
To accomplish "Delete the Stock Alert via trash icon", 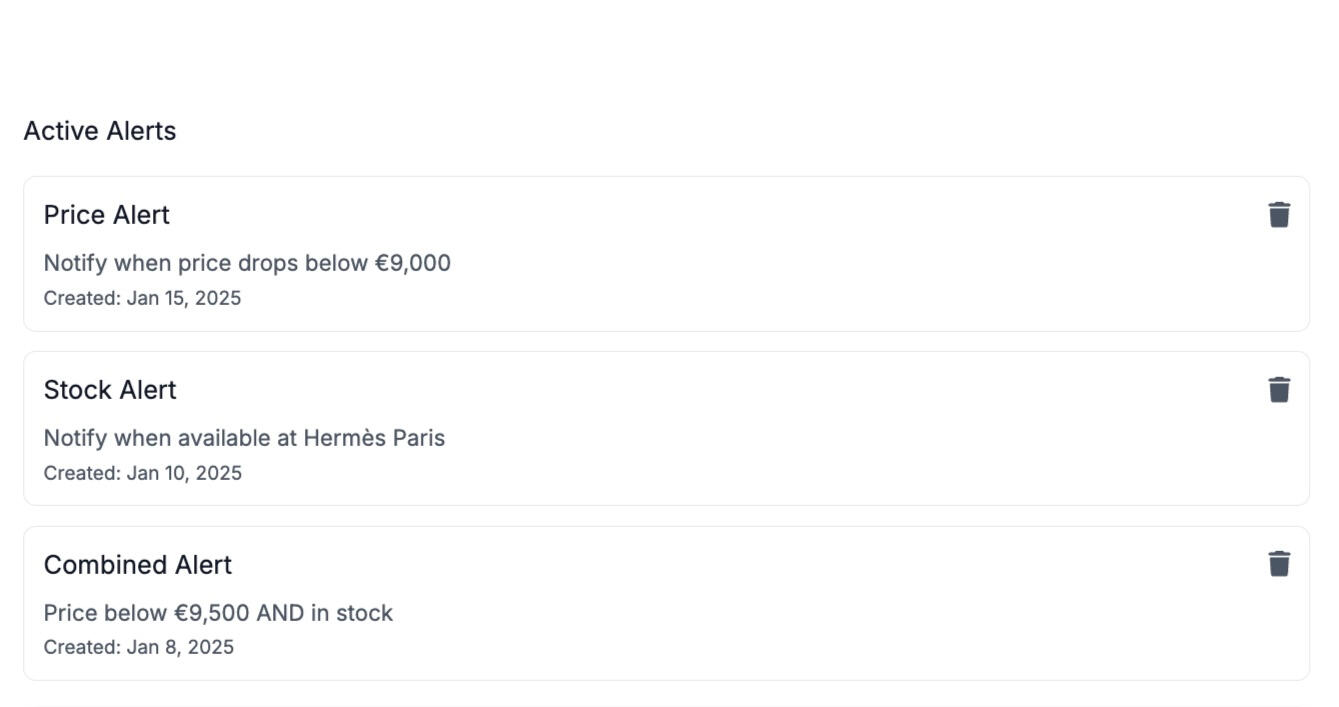I will (1279, 390).
